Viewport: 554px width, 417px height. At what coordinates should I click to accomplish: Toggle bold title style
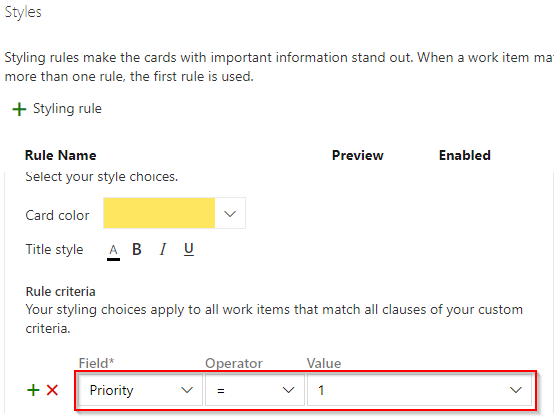pos(137,249)
